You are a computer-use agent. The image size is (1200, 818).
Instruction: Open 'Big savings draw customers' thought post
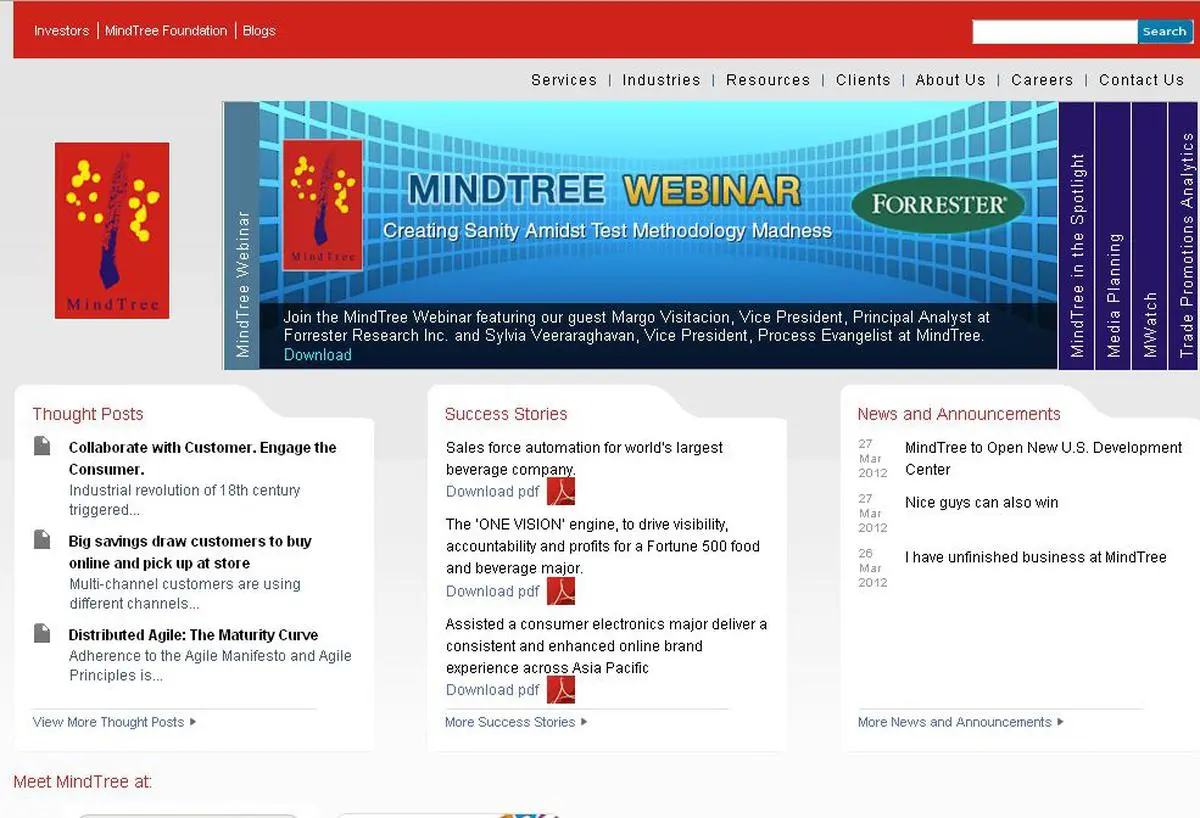tap(190, 552)
